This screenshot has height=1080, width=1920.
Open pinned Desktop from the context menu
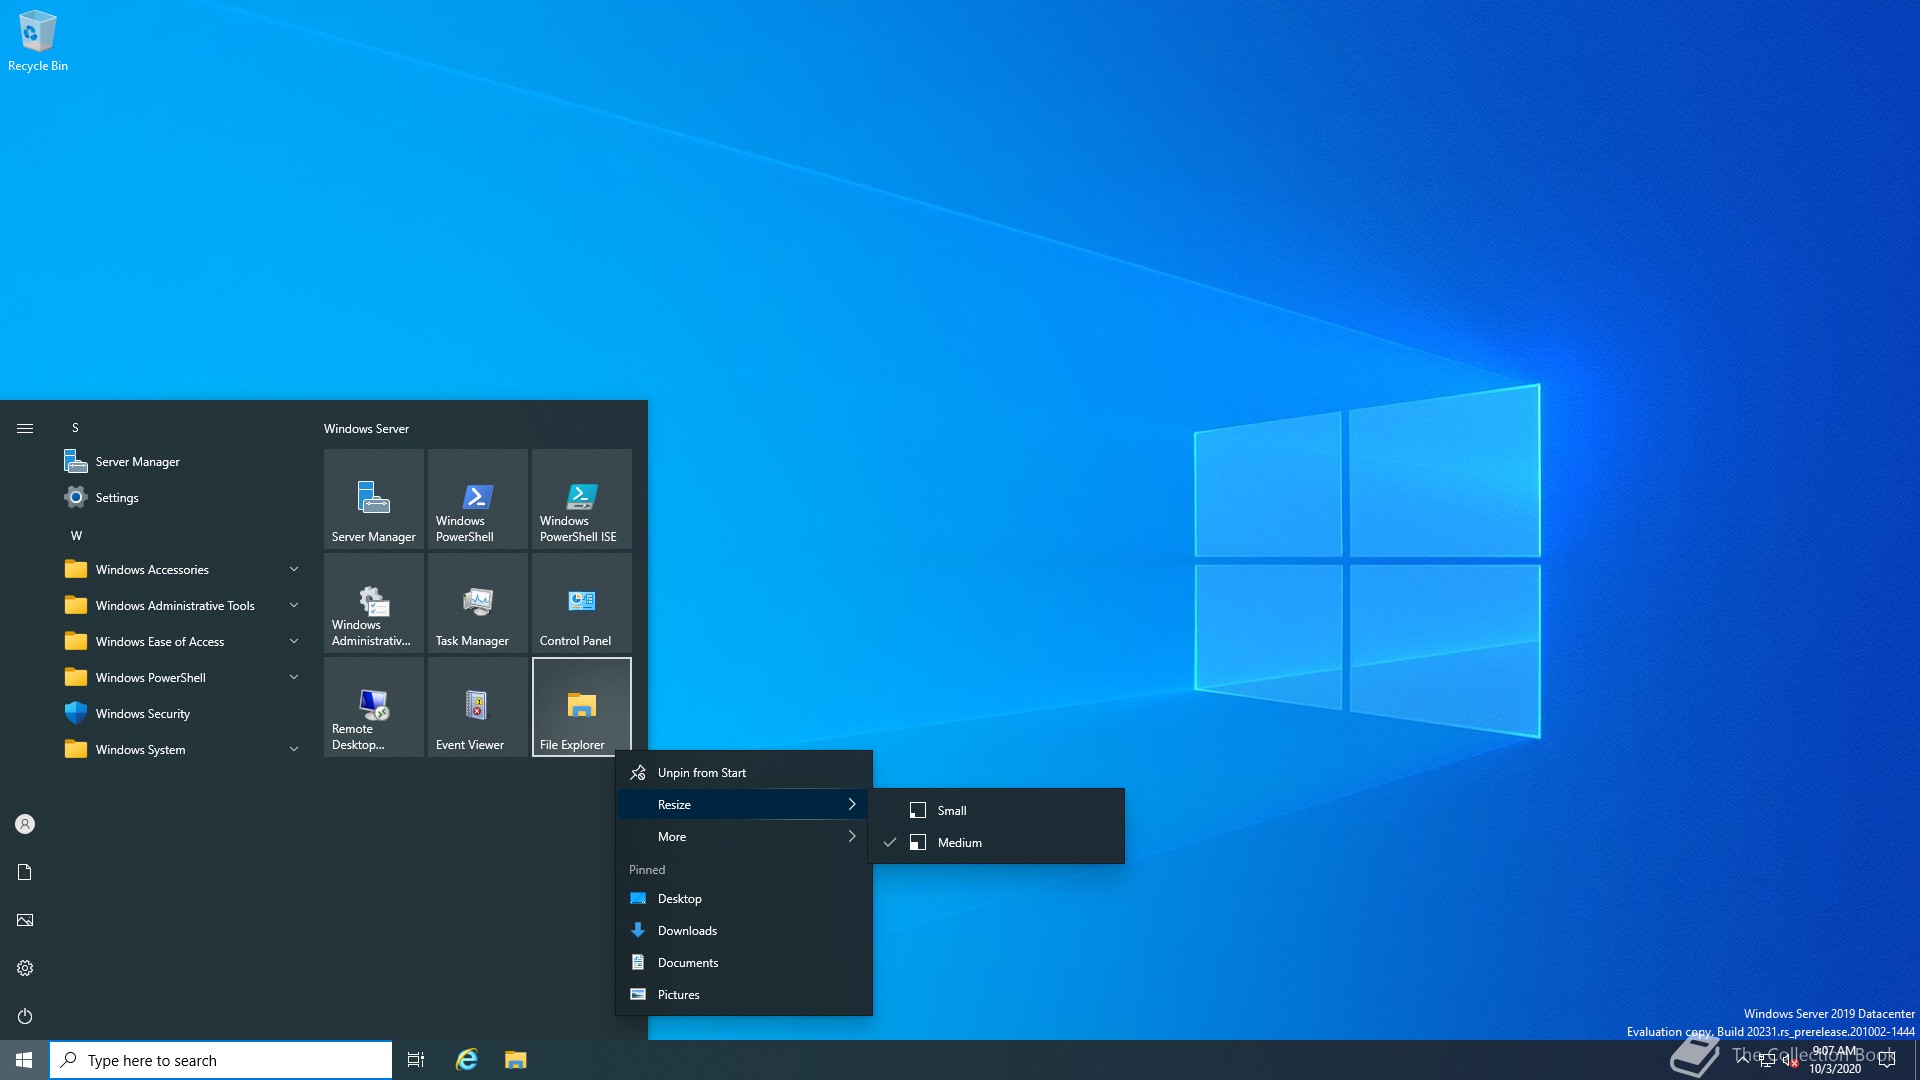pyautogui.click(x=743, y=898)
